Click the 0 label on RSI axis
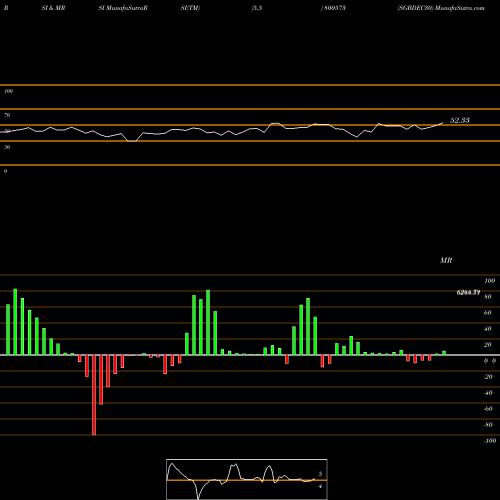 pos(5,171)
